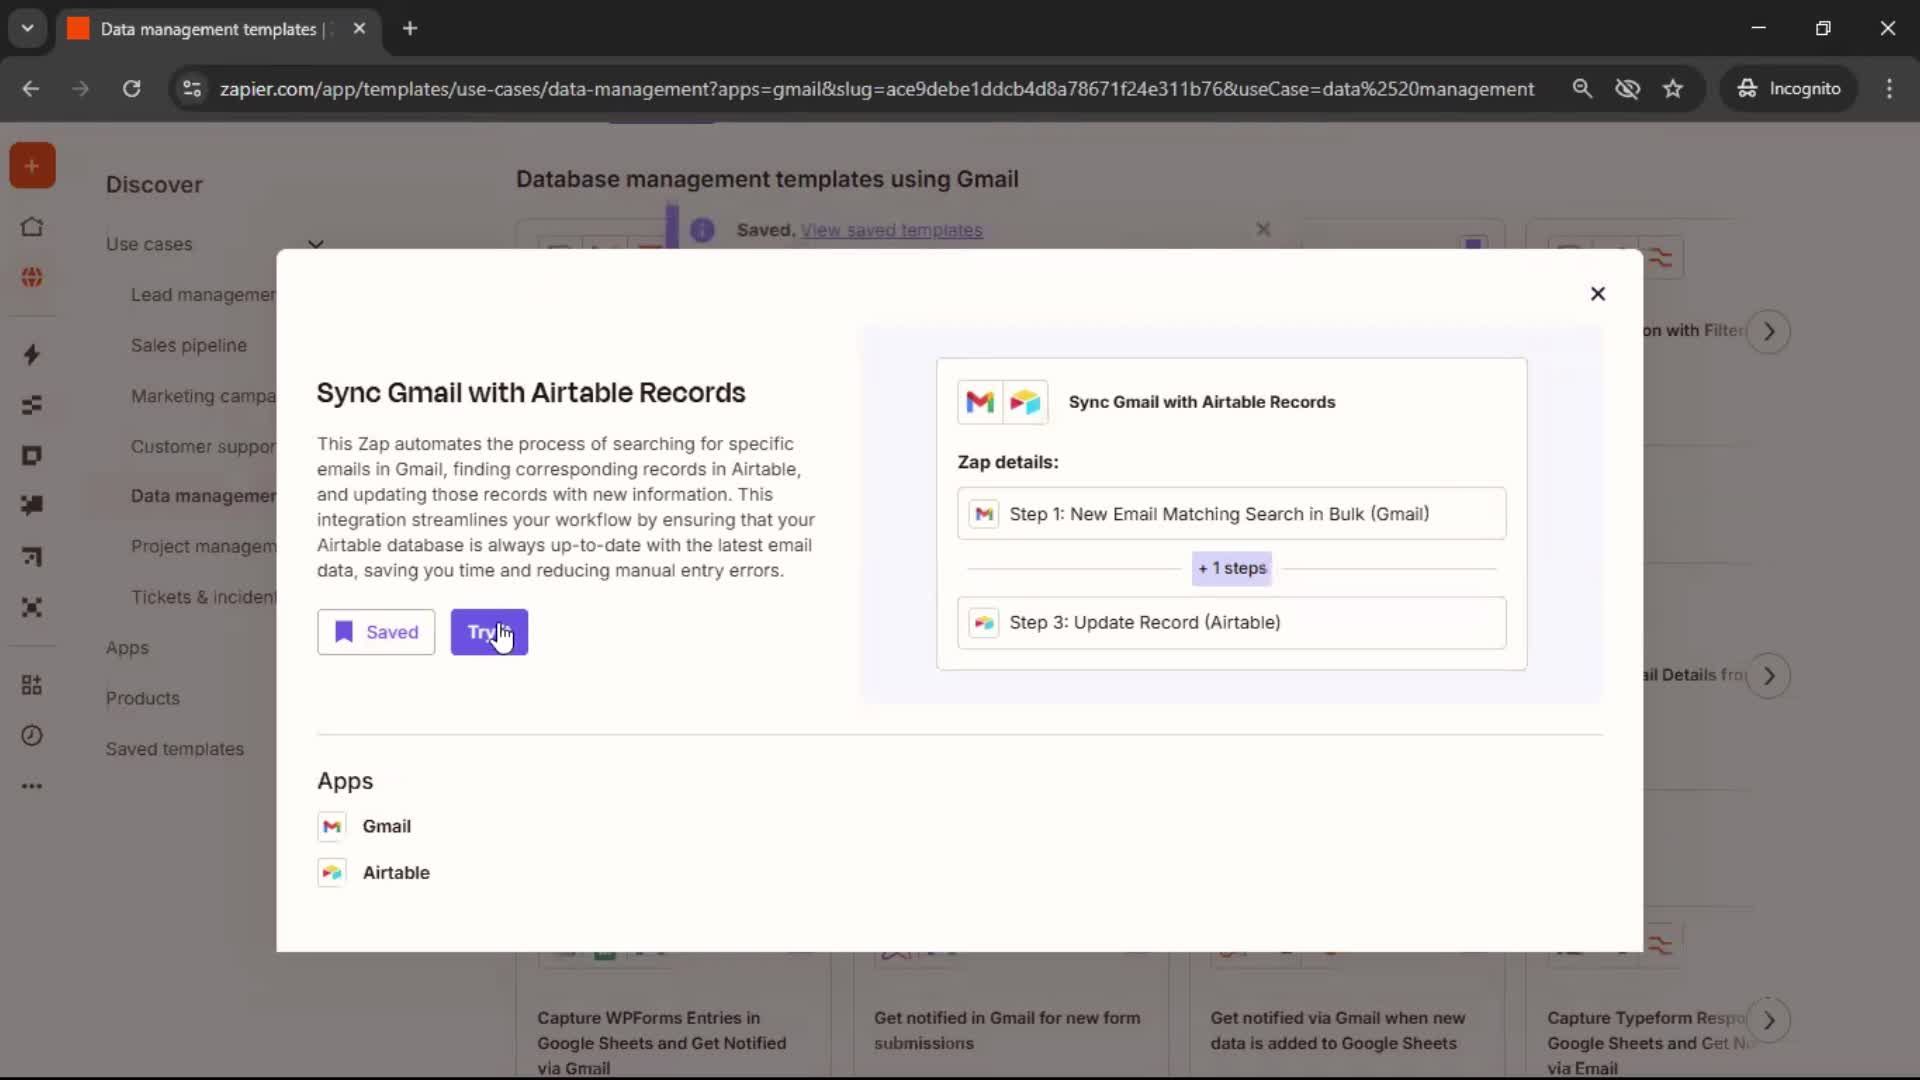Open View saved templates link

point(891,230)
